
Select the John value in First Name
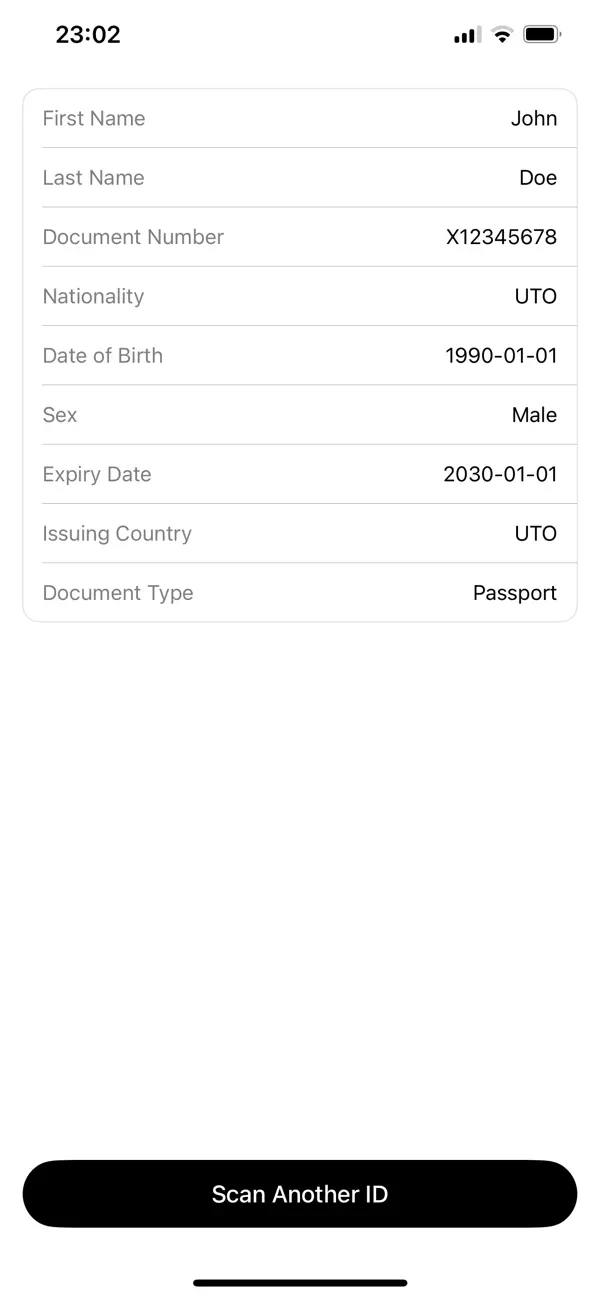click(534, 118)
